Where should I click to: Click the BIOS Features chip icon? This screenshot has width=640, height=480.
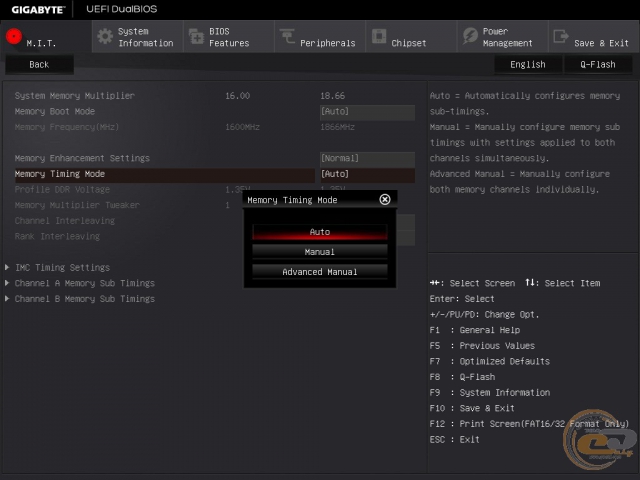(196, 37)
